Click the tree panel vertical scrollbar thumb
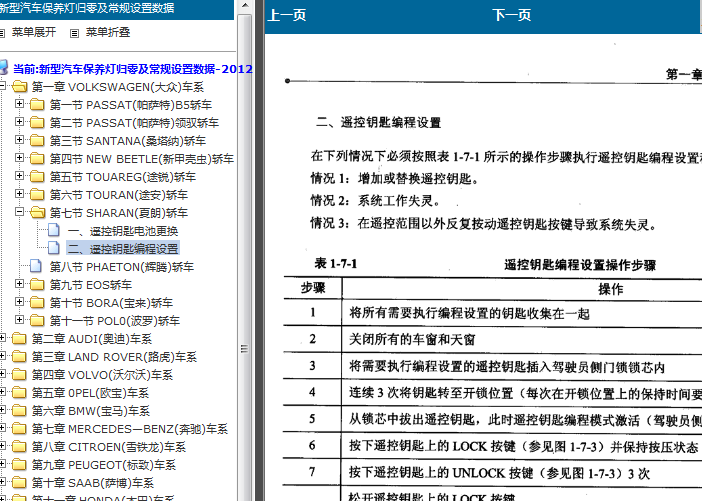This screenshot has height=501, width=702. click(244, 257)
